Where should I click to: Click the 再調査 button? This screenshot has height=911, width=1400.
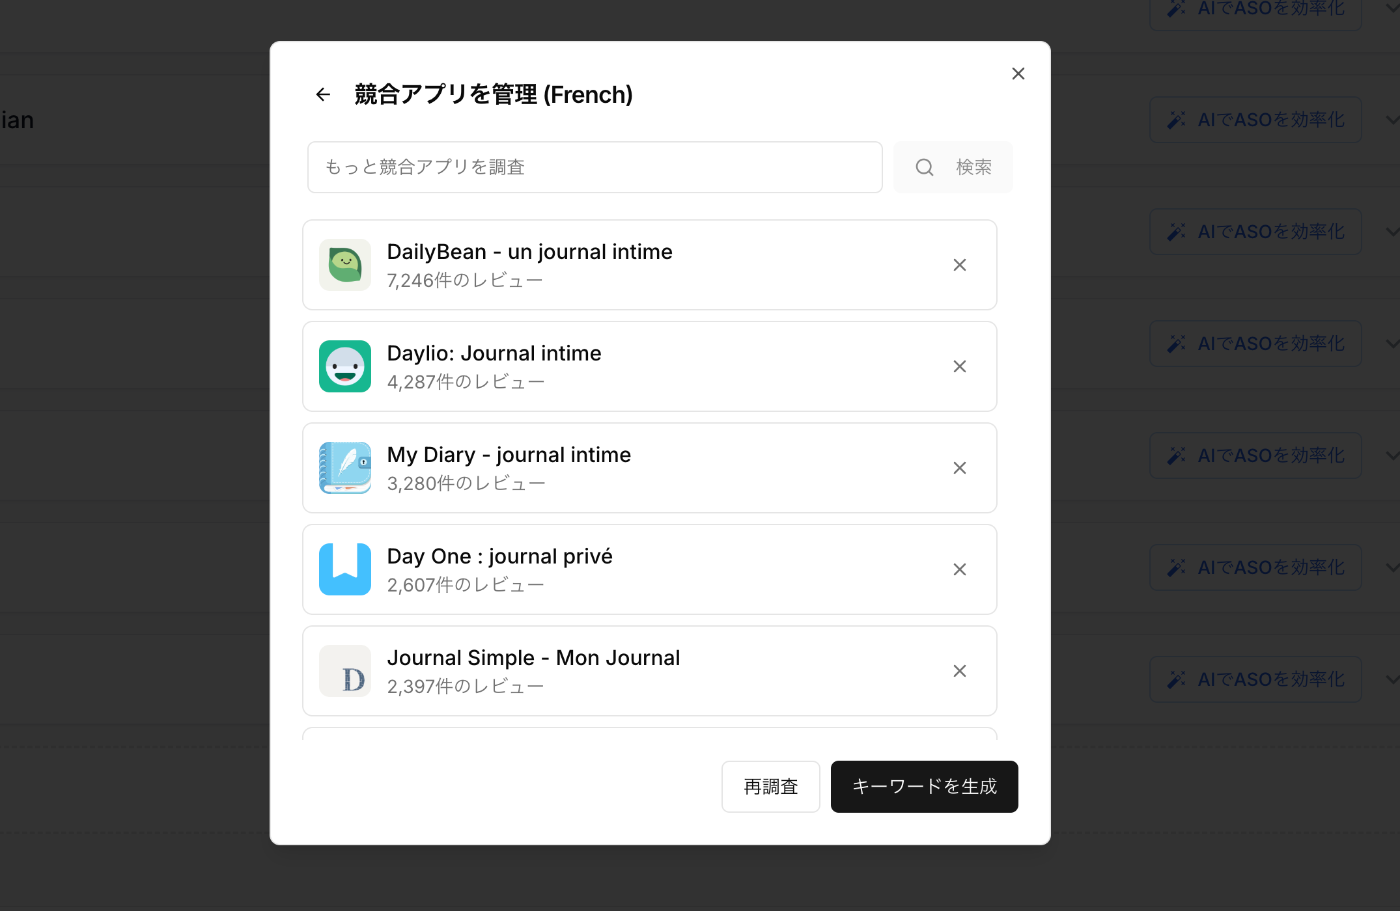[770, 786]
